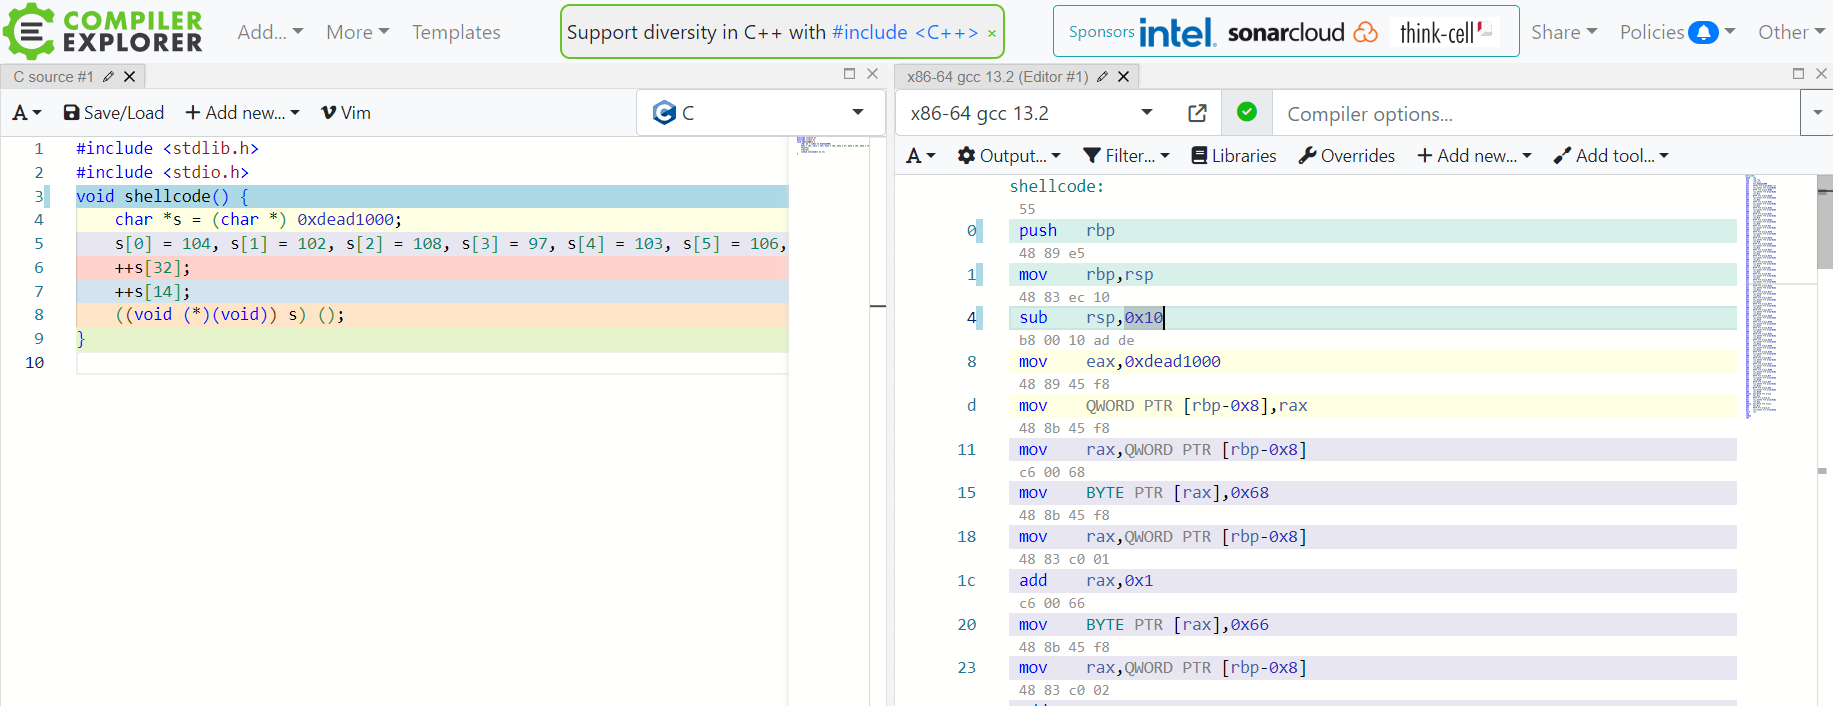Focus the Compiler options input field
The width and height of the screenshot is (1833, 706).
point(1535,114)
